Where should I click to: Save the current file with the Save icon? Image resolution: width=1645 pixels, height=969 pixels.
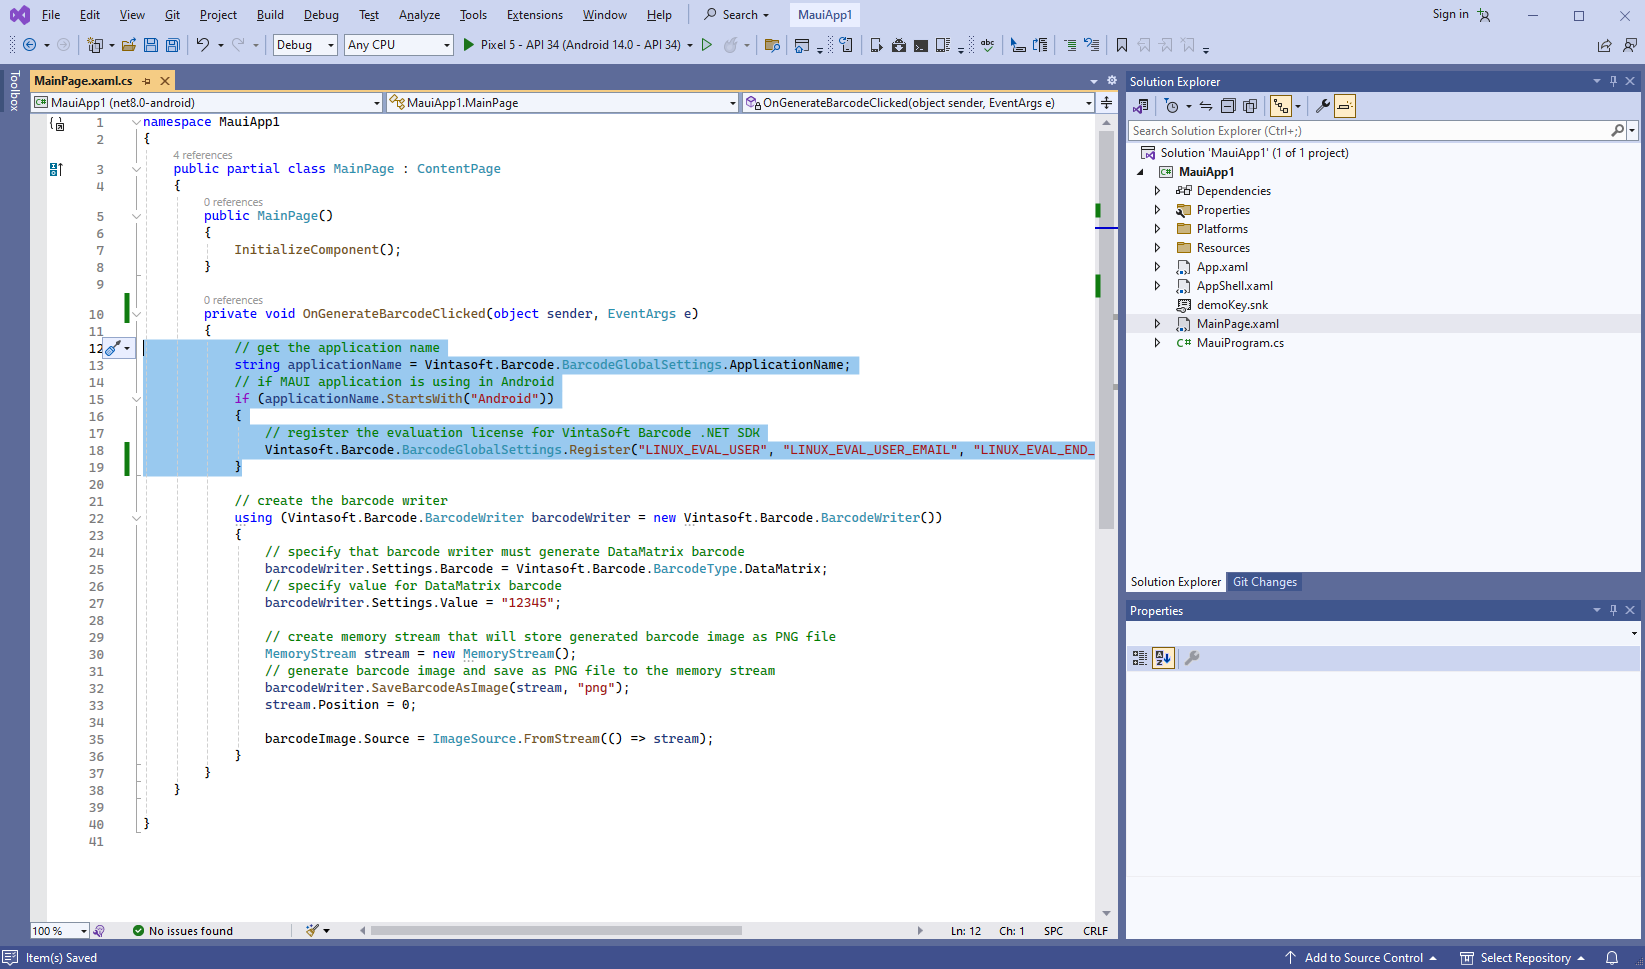(x=151, y=45)
